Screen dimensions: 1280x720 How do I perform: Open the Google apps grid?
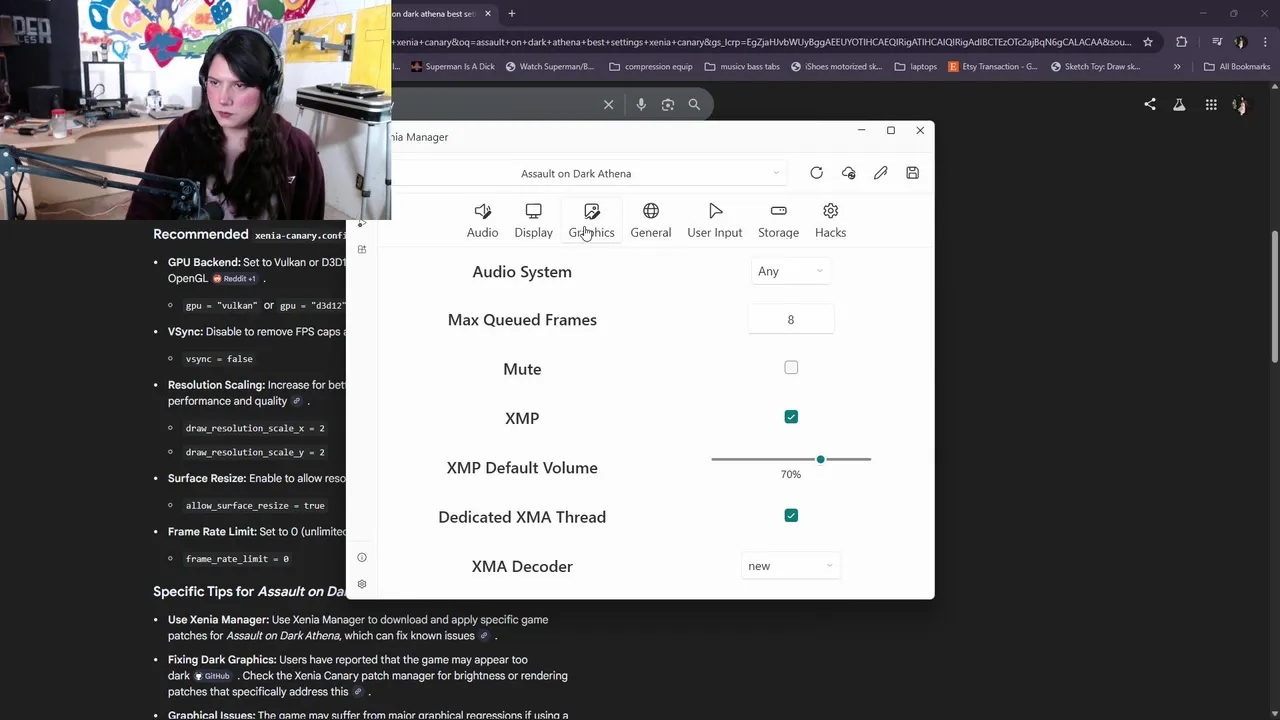(x=1211, y=104)
